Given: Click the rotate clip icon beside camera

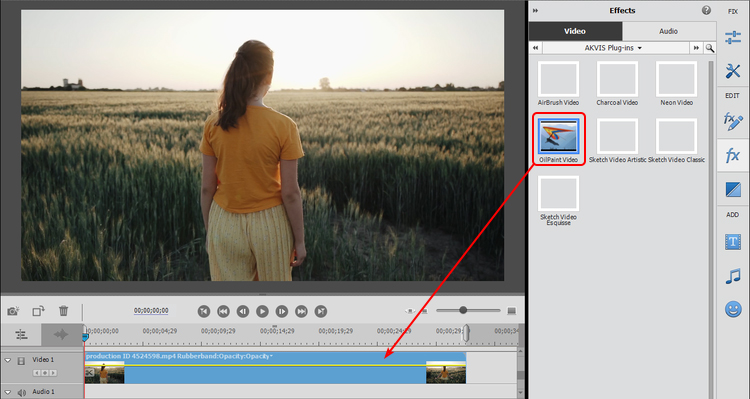Looking at the screenshot, I should pos(38,311).
